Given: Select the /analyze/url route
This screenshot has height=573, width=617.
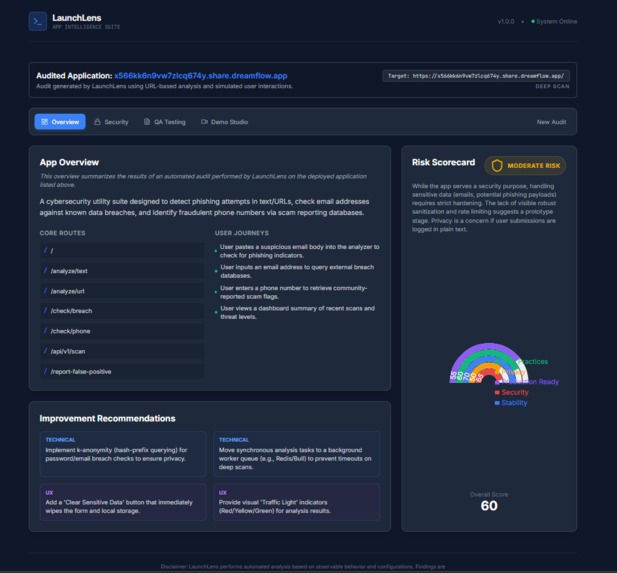Looking at the screenshot, I should click(122, 291).
